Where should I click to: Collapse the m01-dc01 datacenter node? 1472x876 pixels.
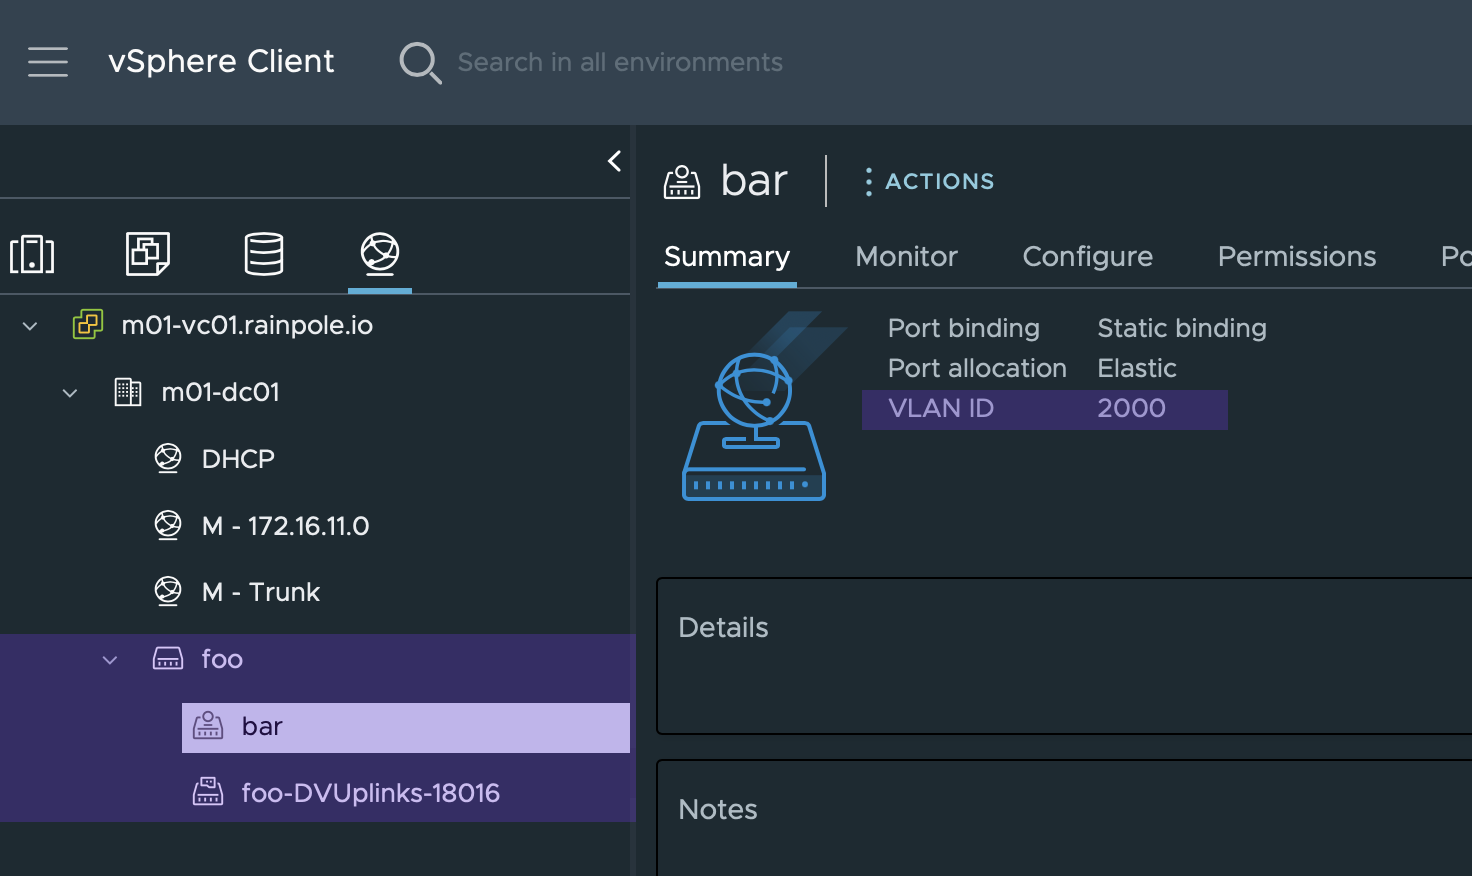(x=69, y=392)
